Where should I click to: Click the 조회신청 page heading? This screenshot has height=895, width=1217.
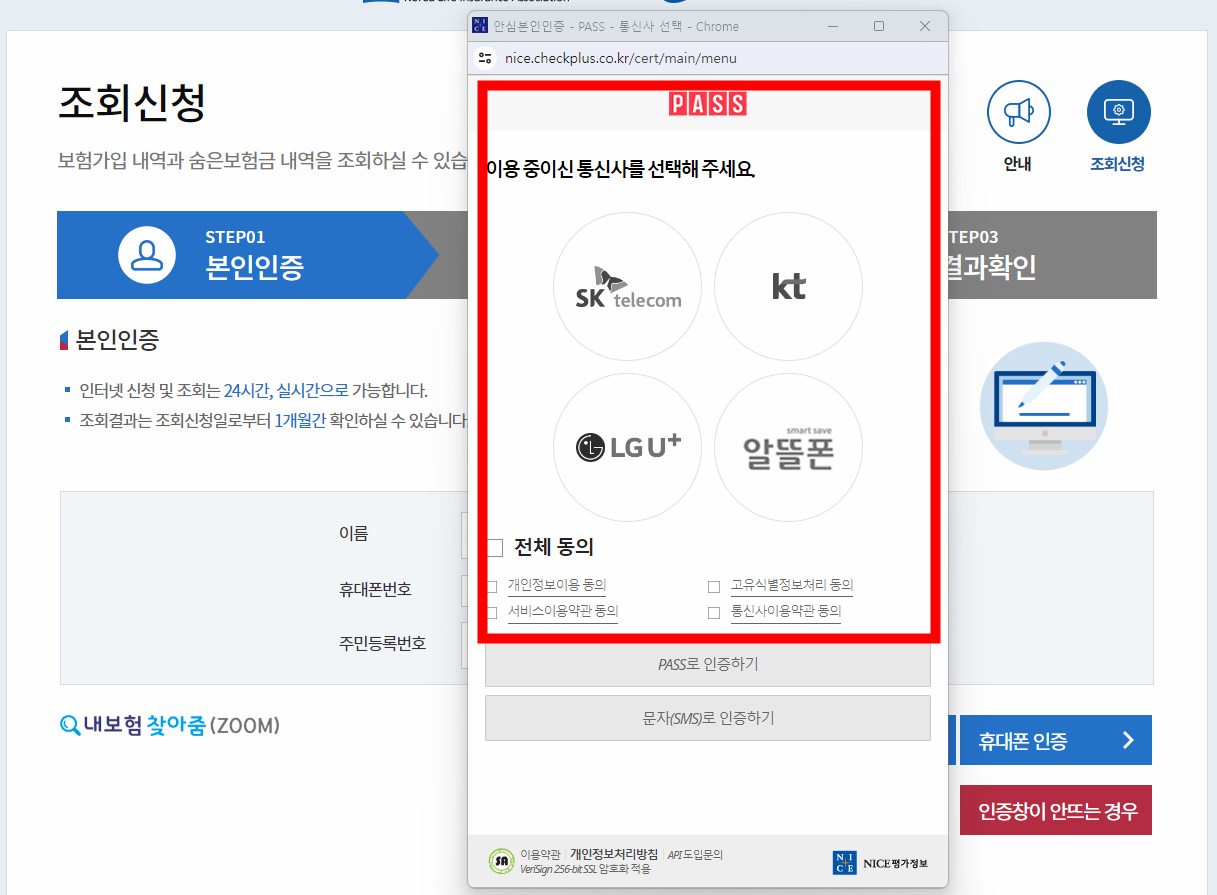coord(132,103)
